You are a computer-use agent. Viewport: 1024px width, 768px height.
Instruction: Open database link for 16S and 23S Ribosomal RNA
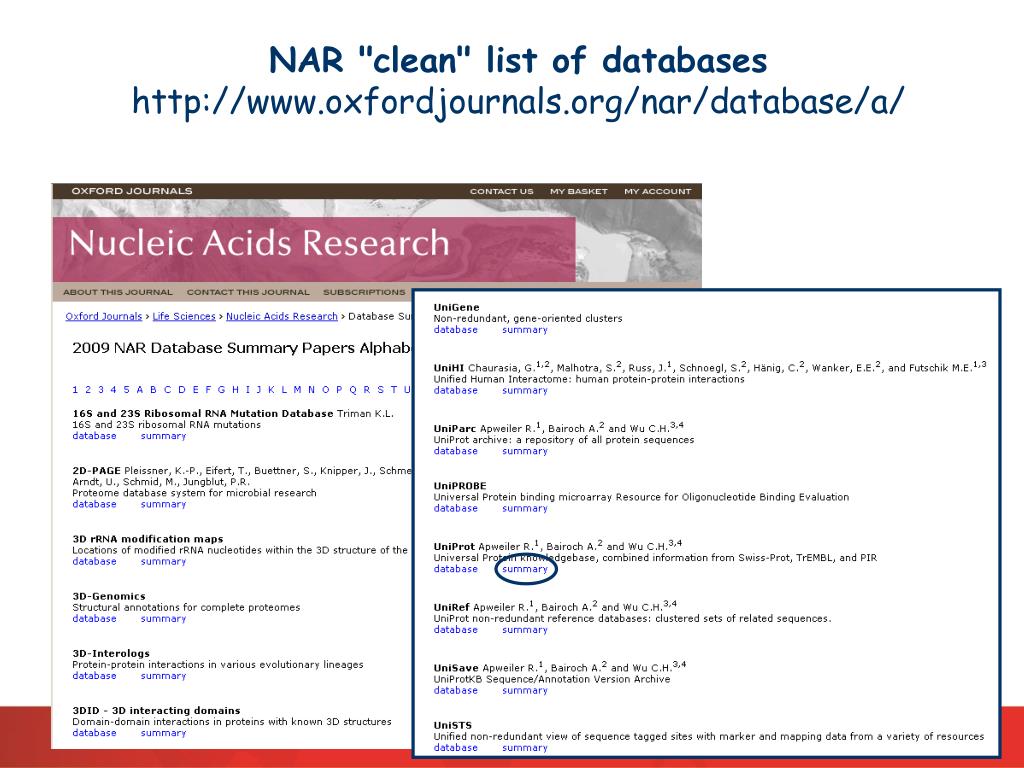94,436
